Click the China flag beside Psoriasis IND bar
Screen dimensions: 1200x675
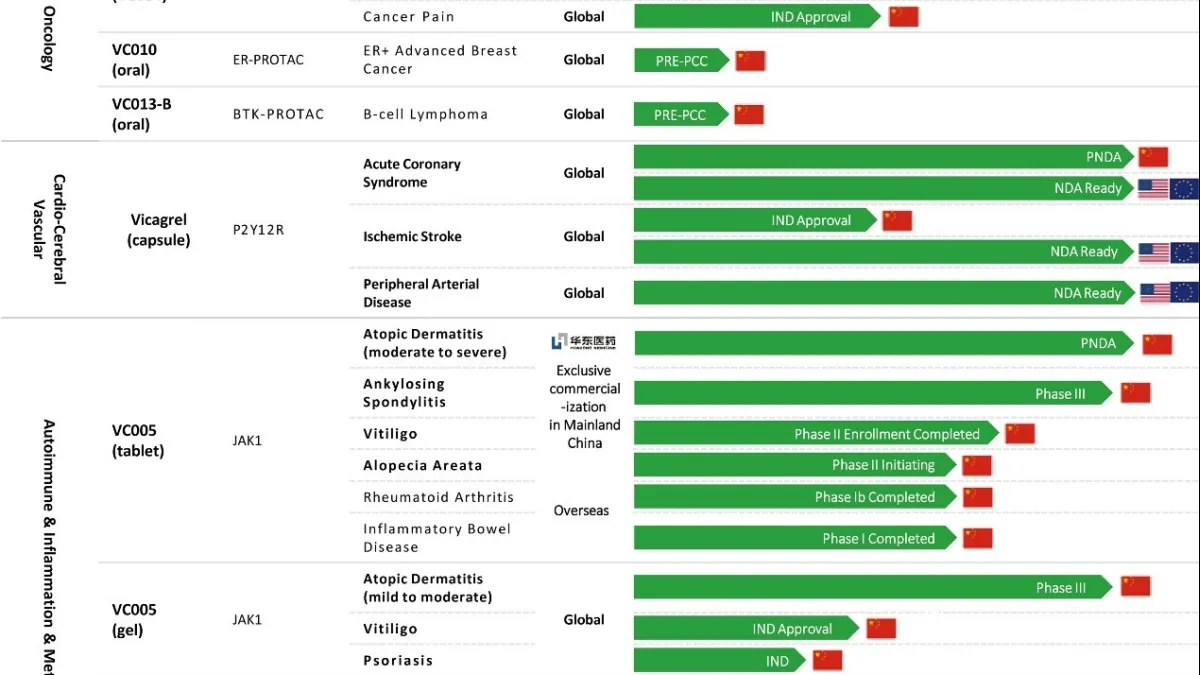click(828, 660)
